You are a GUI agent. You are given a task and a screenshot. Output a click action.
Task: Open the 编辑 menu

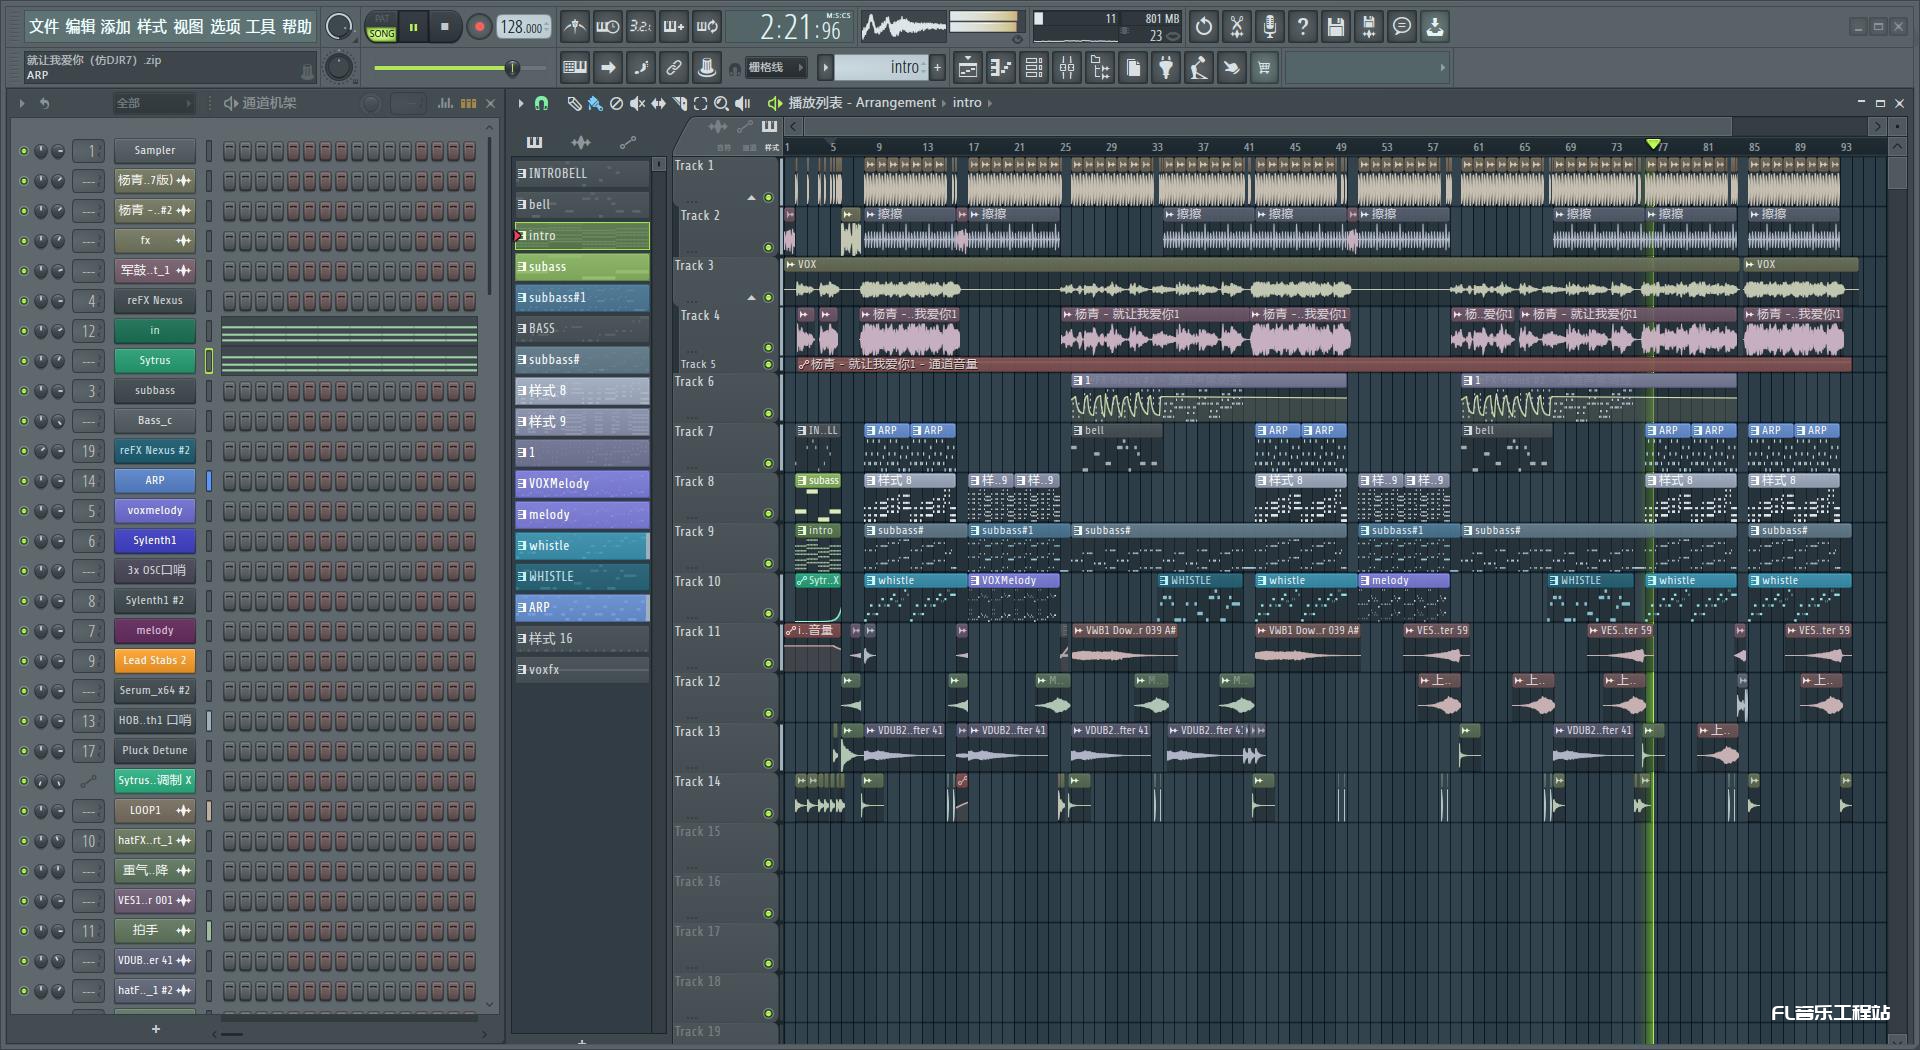click(80, 27)
